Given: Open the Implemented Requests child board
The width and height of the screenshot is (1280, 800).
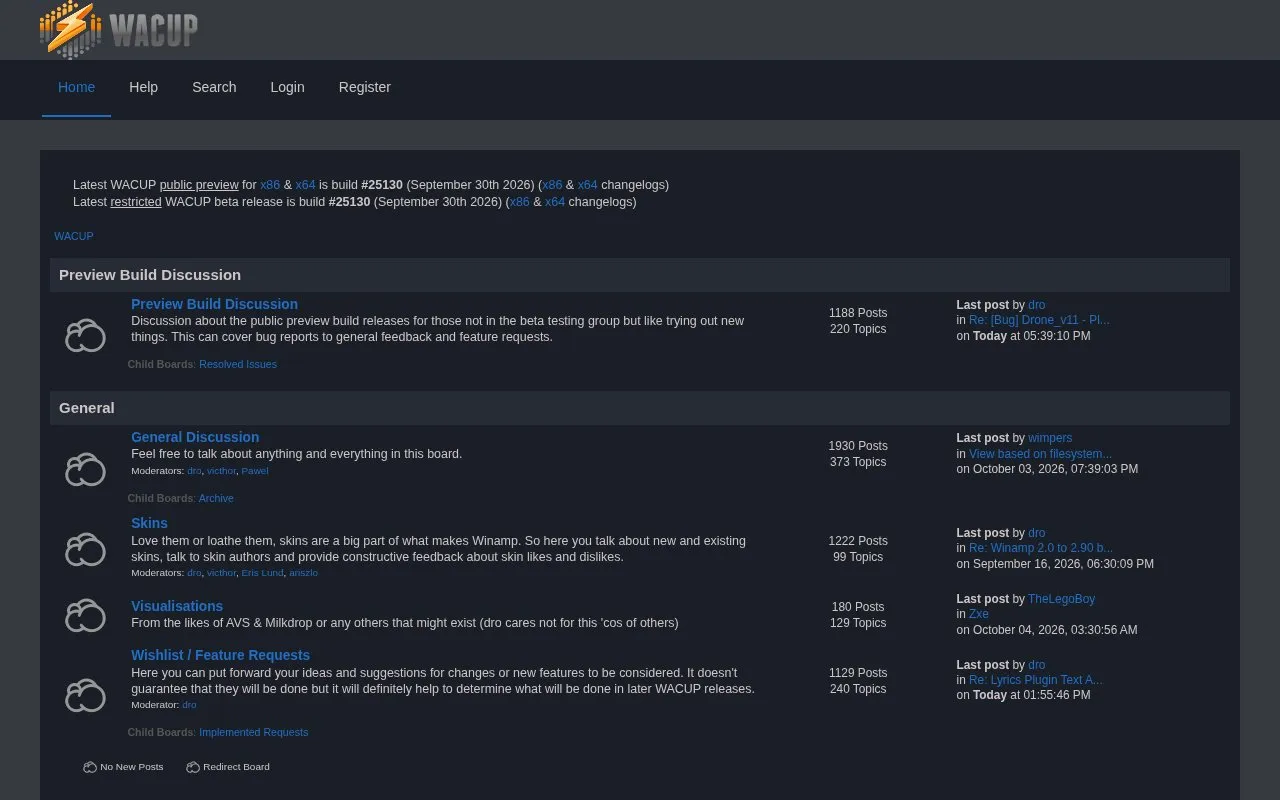Looking at the screenshot, I should tap(253, 732).
